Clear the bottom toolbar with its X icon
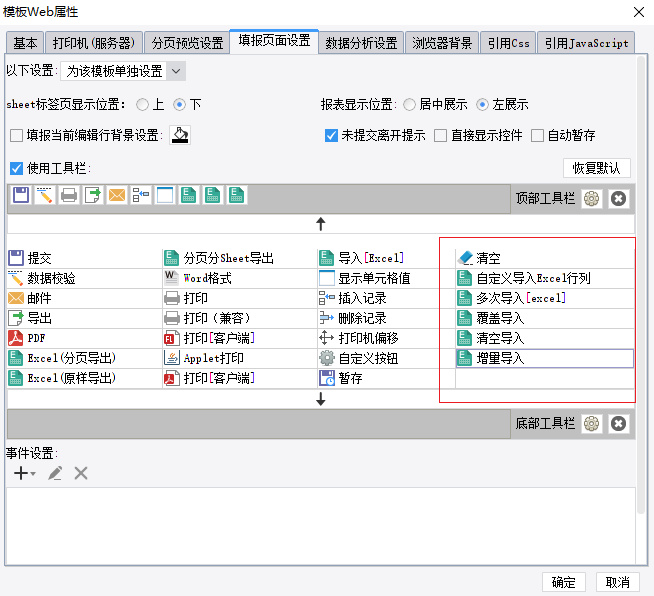The image size is (654, 596). 618,424
